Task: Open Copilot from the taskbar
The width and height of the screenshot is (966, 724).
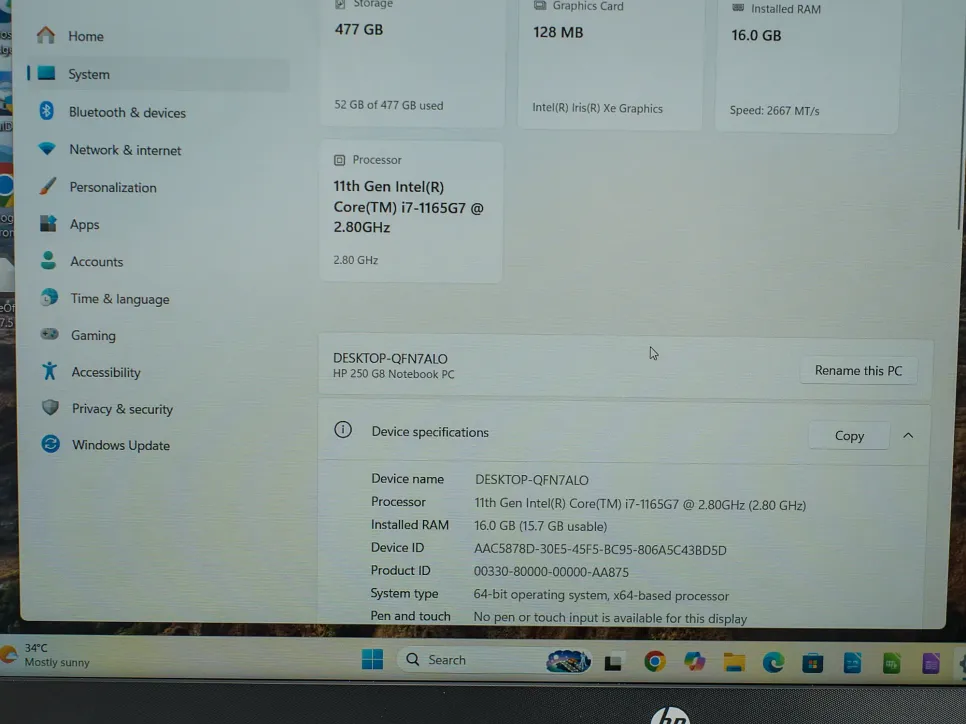Action: 694,662
